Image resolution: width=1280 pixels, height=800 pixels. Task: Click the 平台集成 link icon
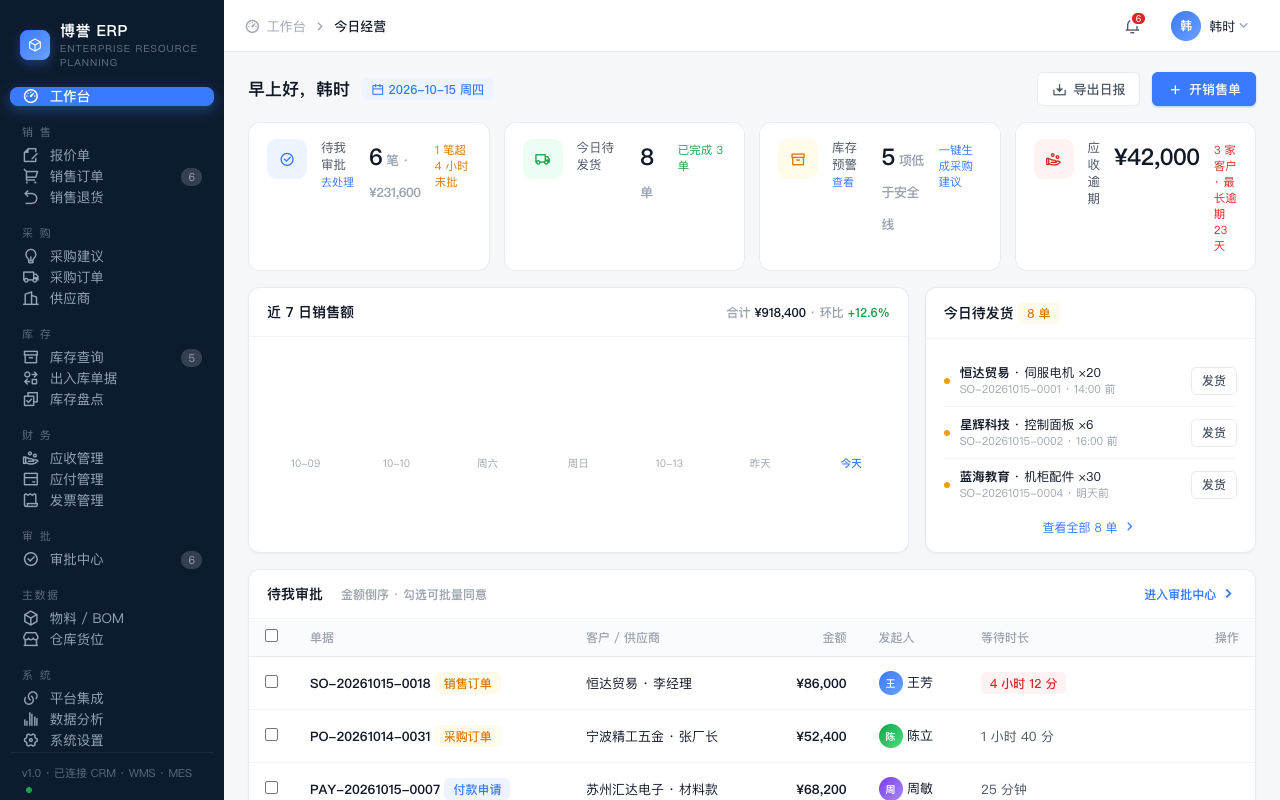click(31, 698)
